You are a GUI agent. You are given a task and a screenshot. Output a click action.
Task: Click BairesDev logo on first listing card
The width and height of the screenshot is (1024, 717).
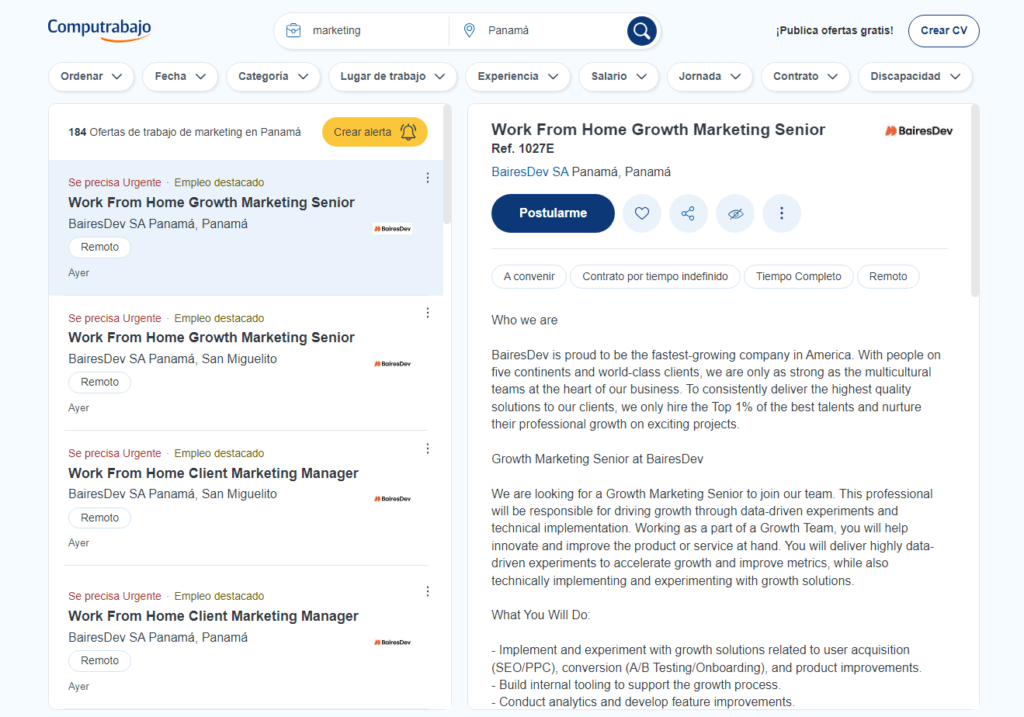point(392,229)
